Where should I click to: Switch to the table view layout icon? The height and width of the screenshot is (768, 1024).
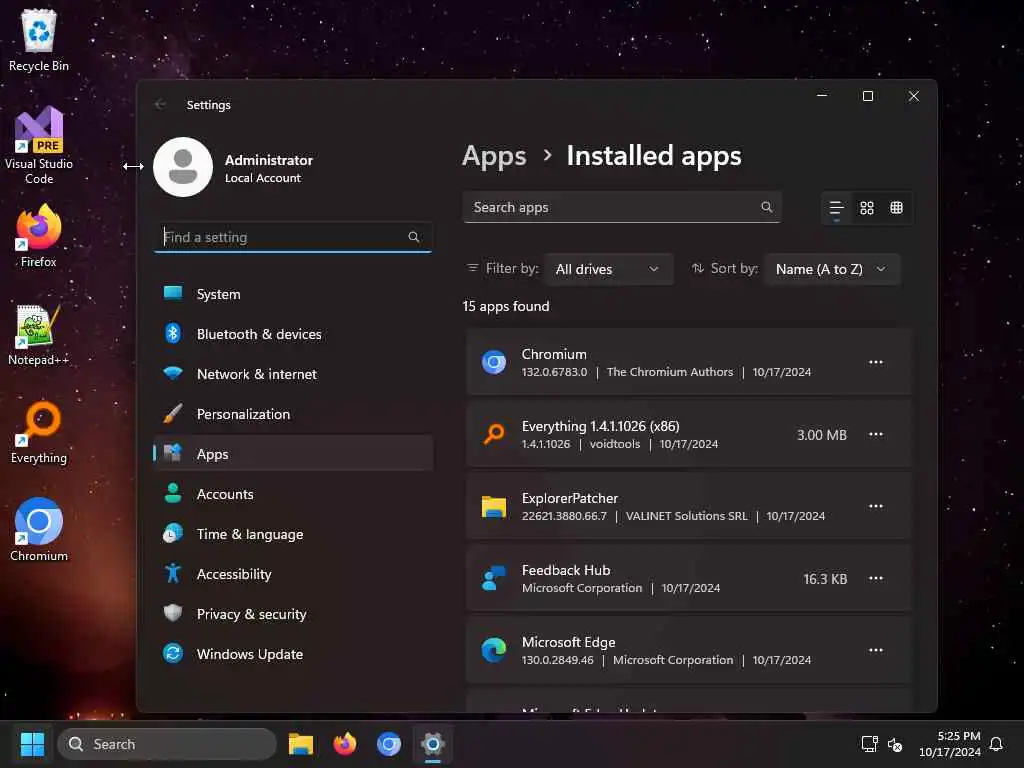[x=897, y=208]
